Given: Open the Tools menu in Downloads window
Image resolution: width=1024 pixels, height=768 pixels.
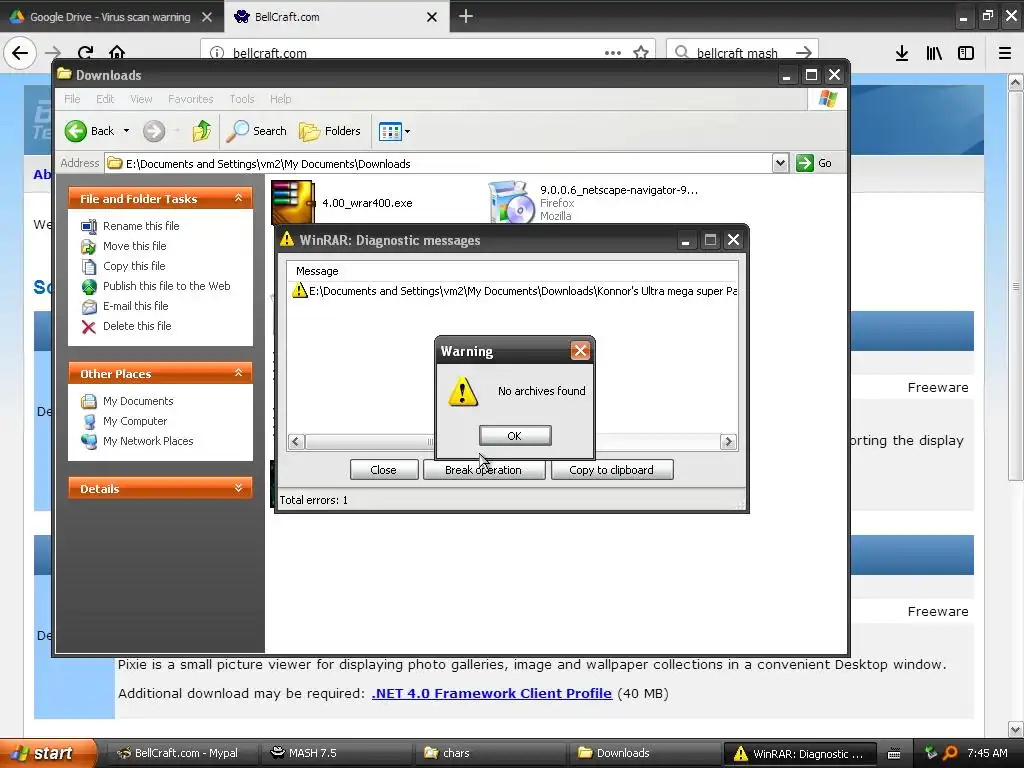Looking at the screenshot, I should tap(242, 99).
